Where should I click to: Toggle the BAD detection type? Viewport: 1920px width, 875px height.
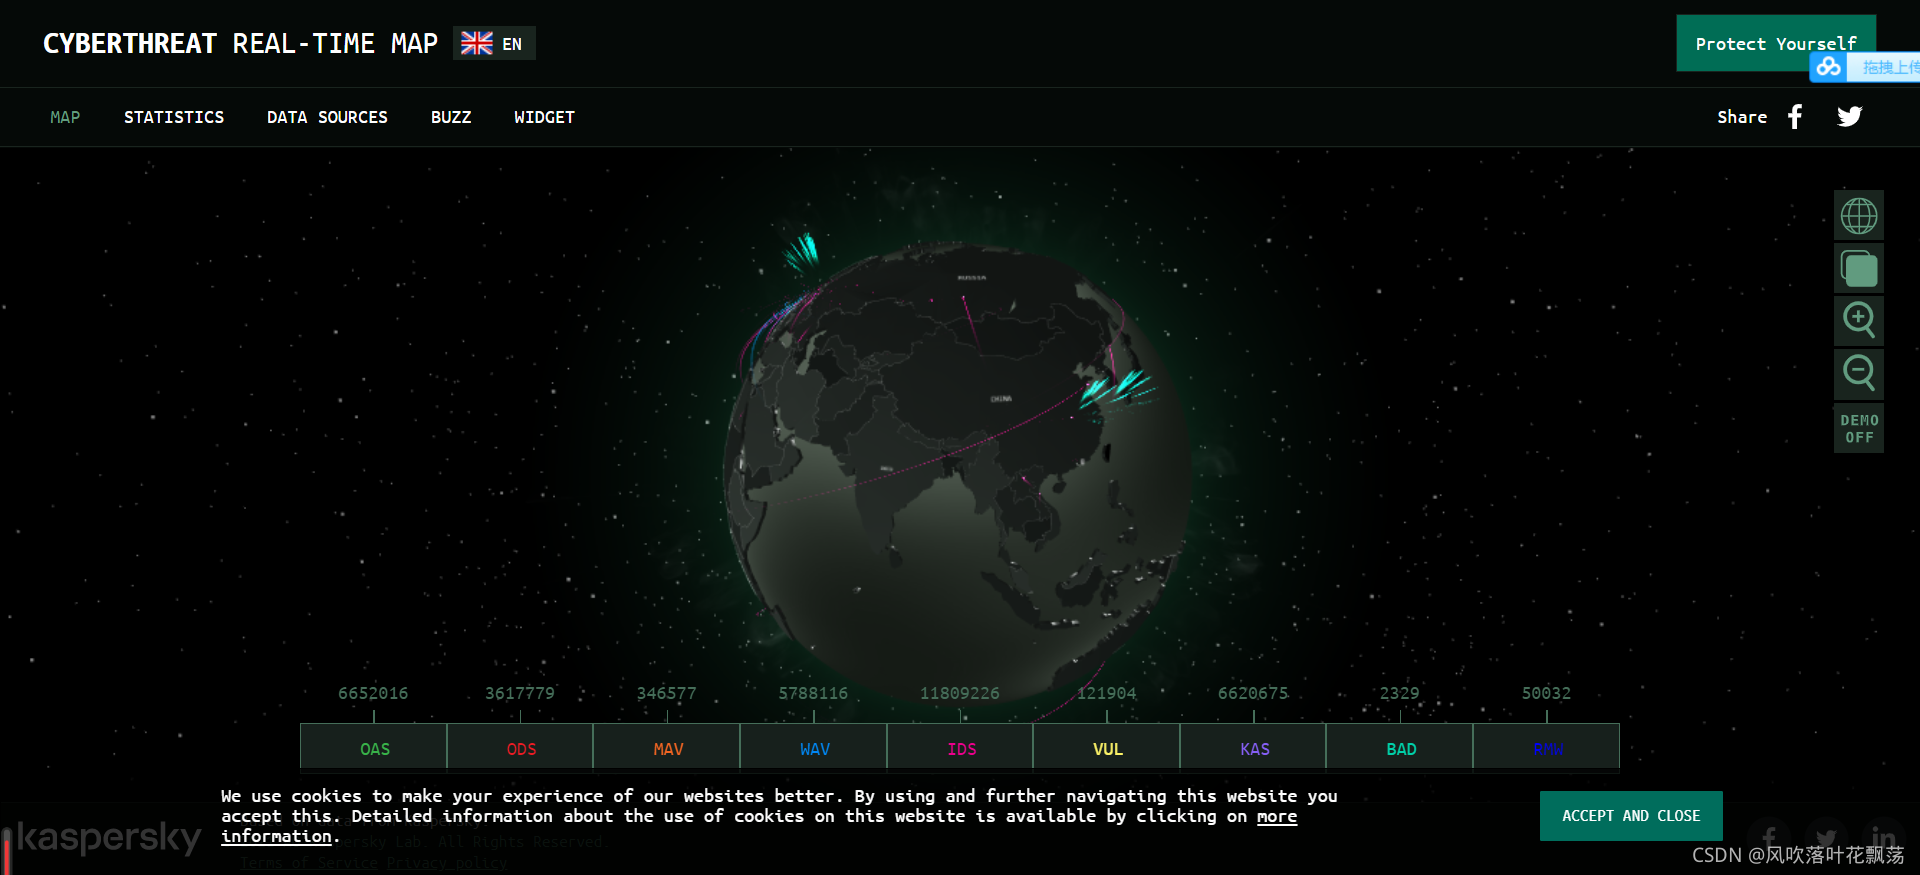1400,748
